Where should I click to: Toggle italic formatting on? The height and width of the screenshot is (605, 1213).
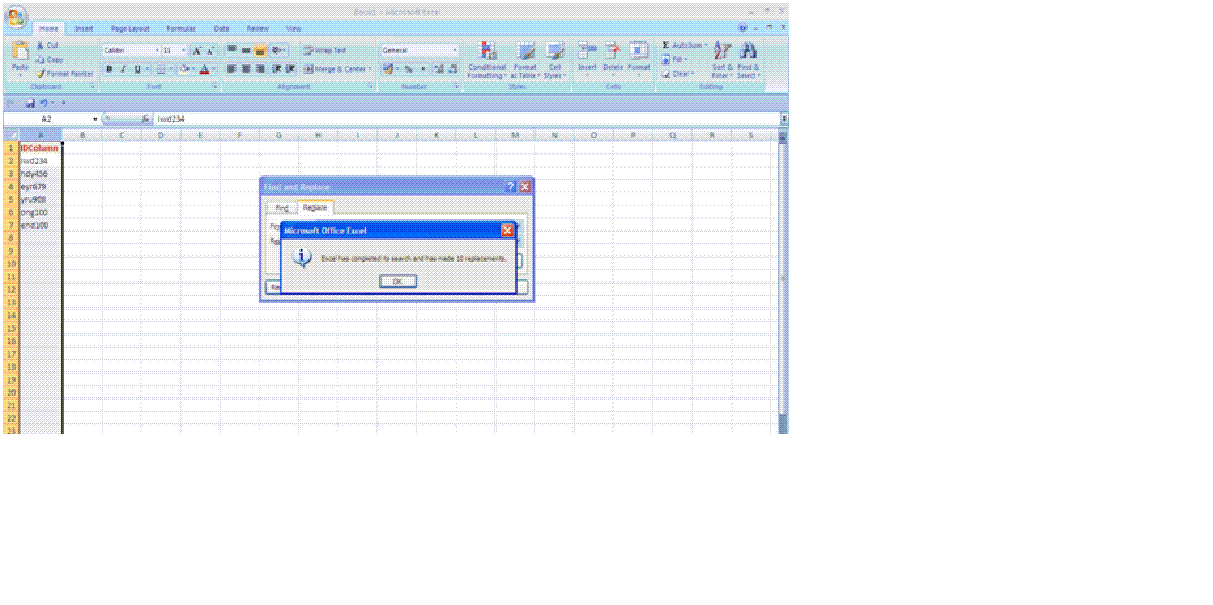pos(122,69)
